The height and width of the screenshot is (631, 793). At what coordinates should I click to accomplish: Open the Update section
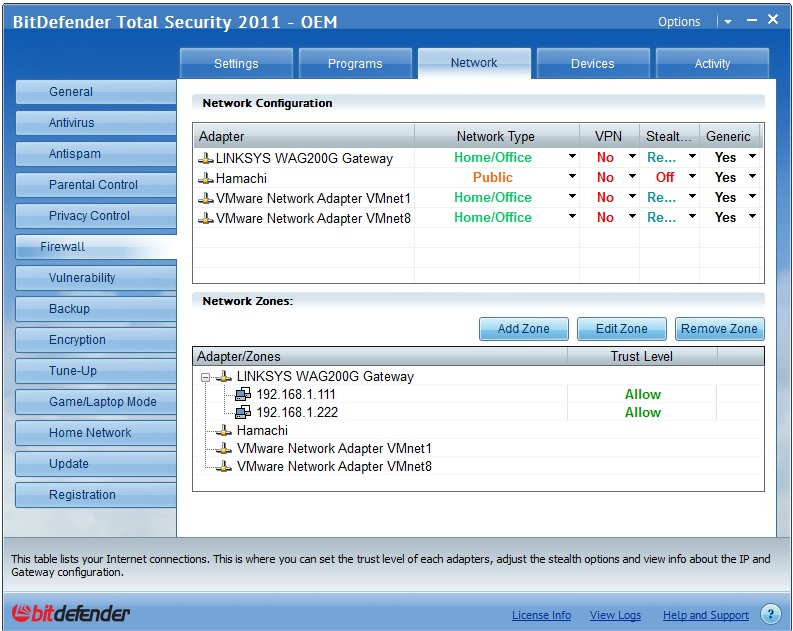coord(96,464)
